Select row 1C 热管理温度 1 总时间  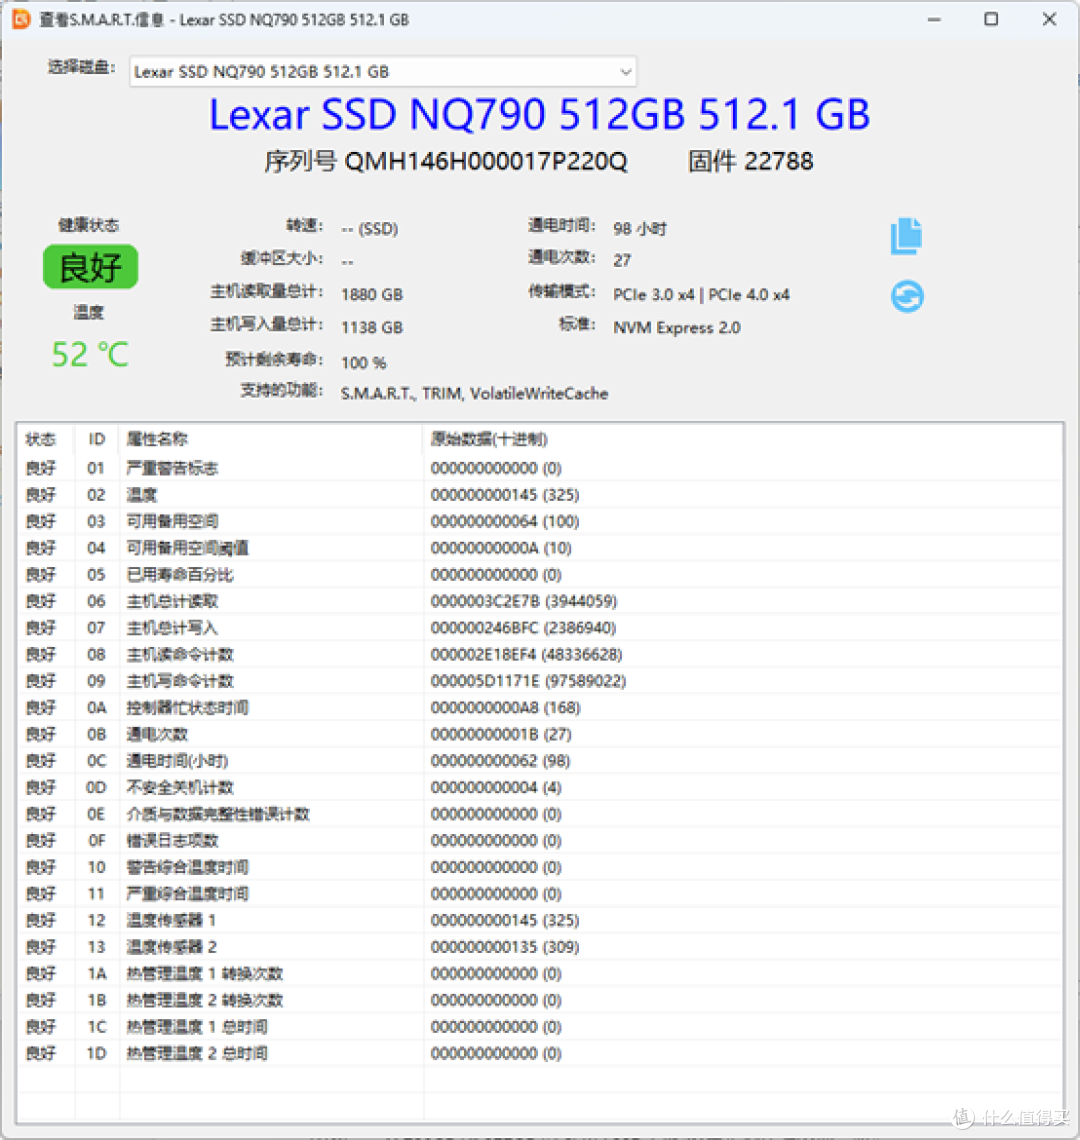coord(539,1027)
